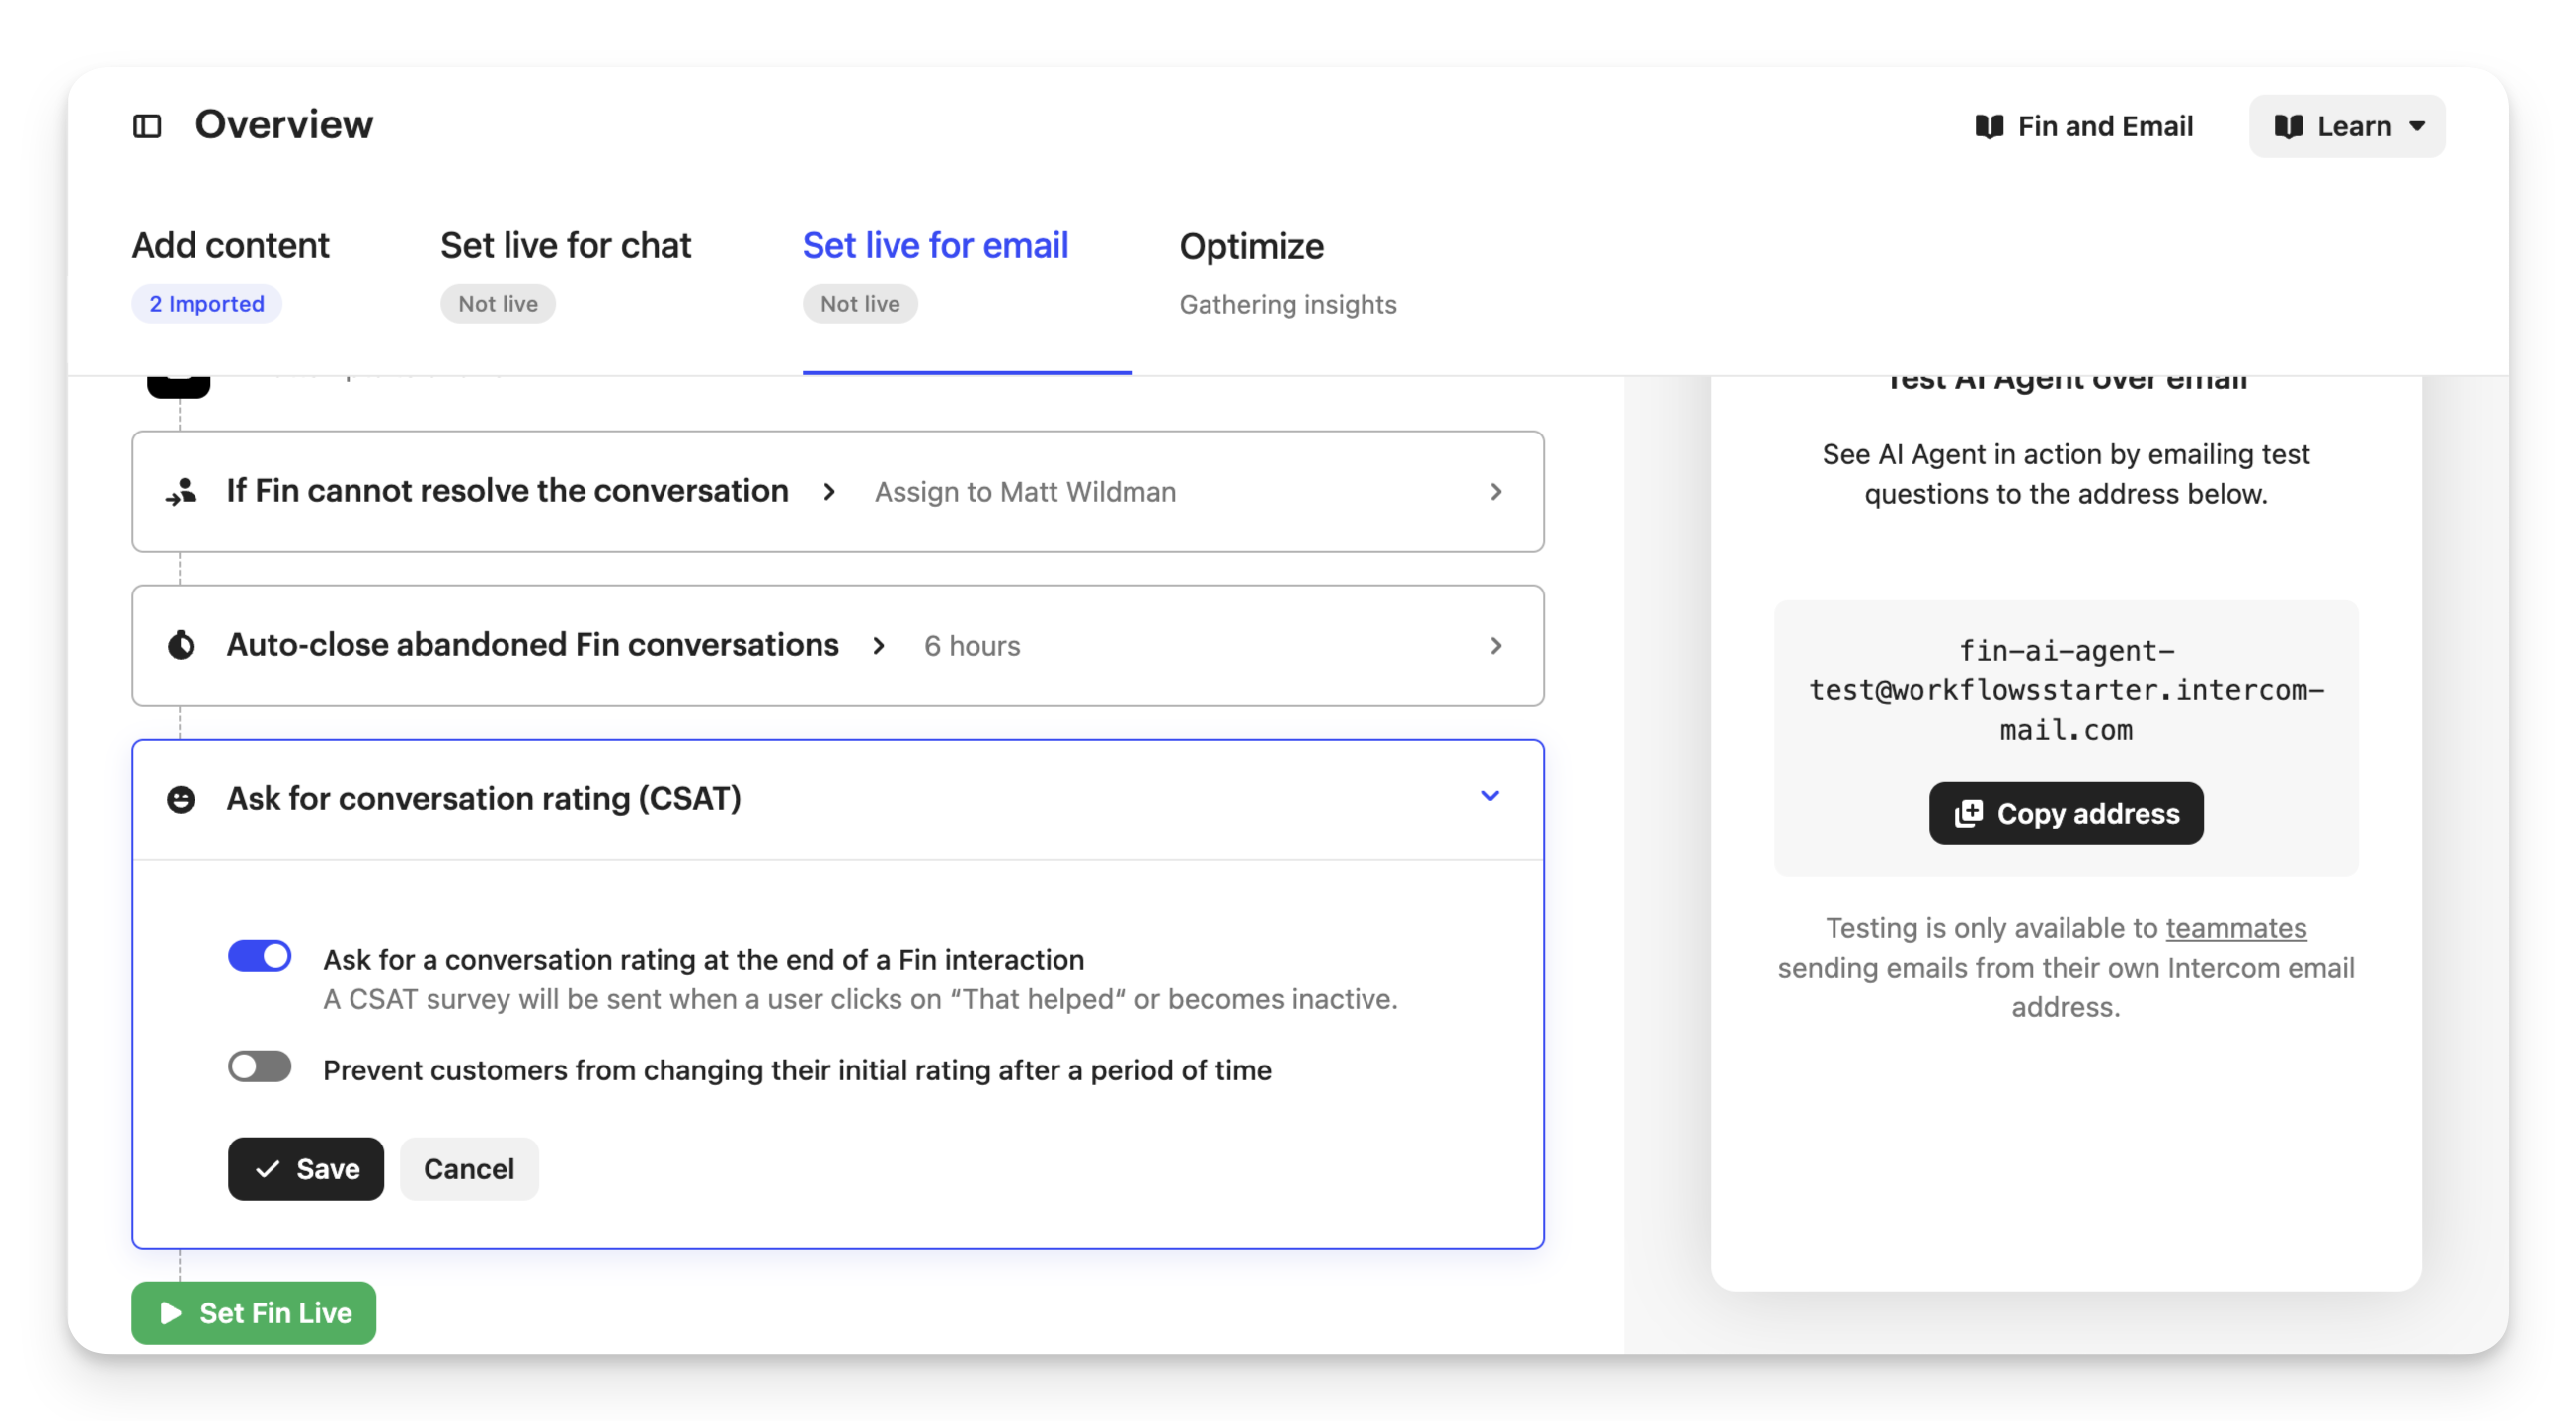Viewport: 2576px width, 1421px height.
Task: Open the Learn dropdown menu
Action: click(x=2346, y=126)
